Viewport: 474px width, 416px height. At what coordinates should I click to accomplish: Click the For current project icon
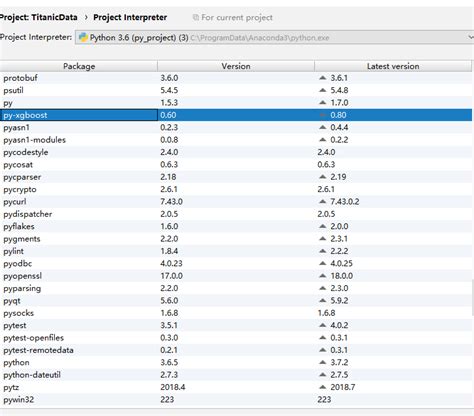pos(196,17)
